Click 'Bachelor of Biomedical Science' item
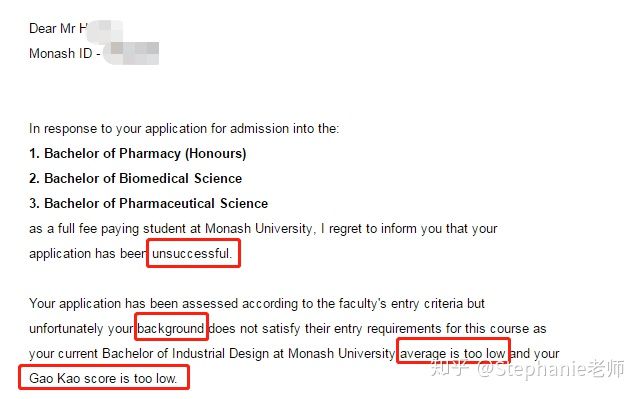Screen dimensions: 641x399 (x=135, y=179)
